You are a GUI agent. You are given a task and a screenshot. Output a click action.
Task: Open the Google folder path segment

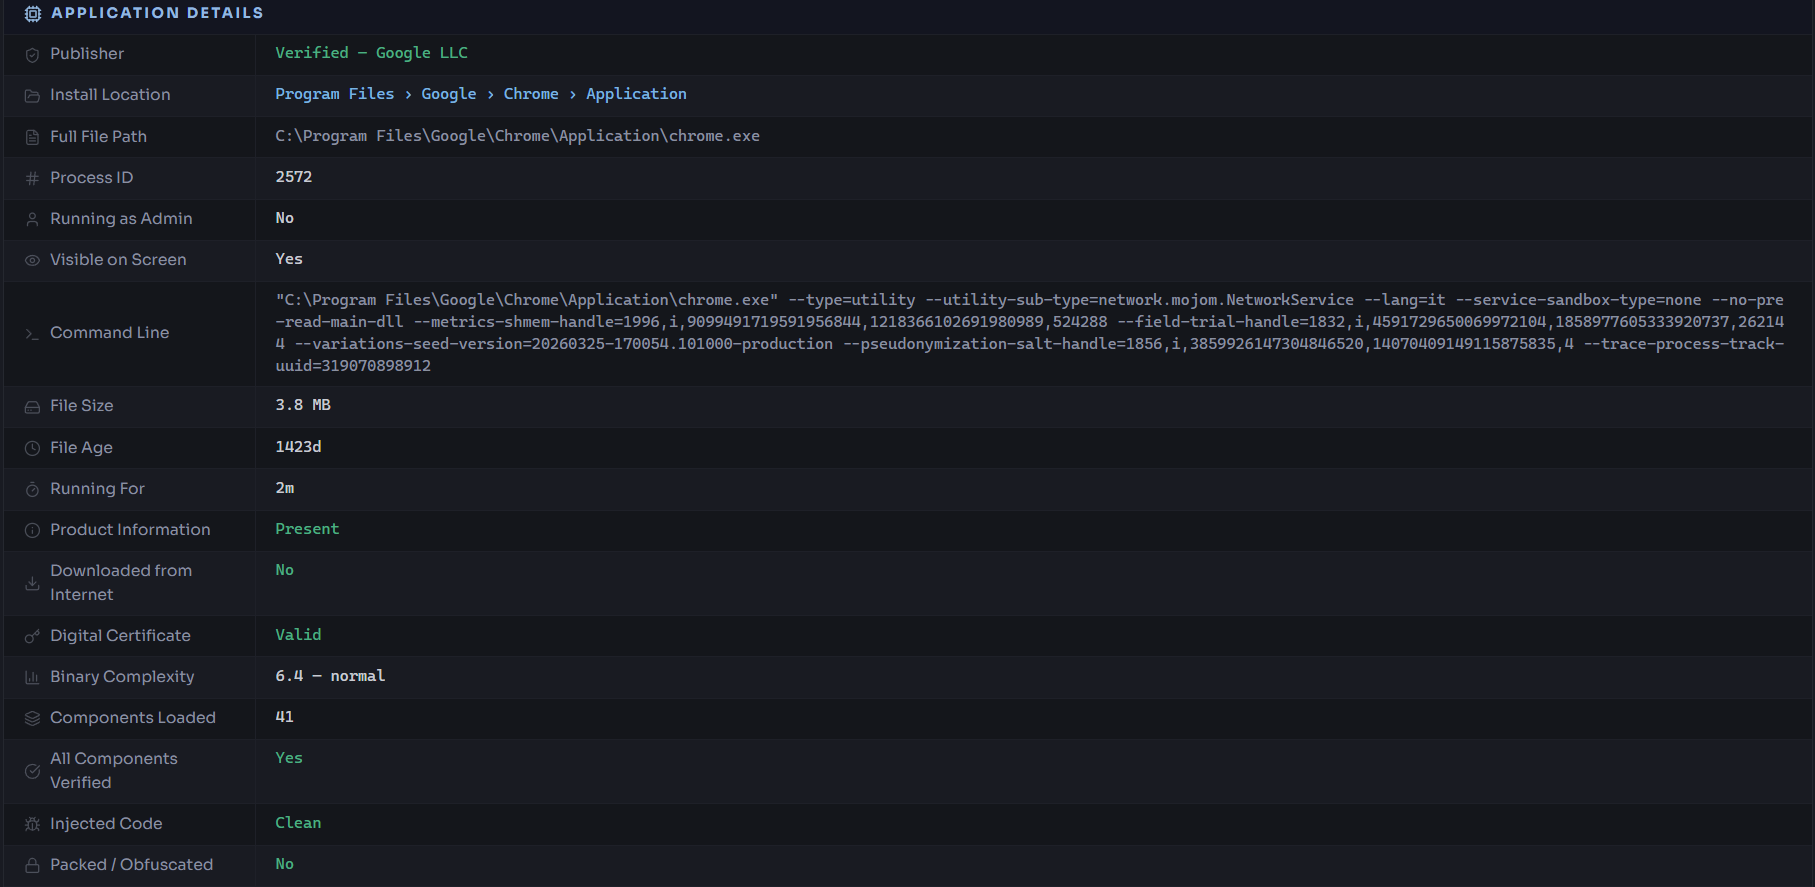coord(449,94)
